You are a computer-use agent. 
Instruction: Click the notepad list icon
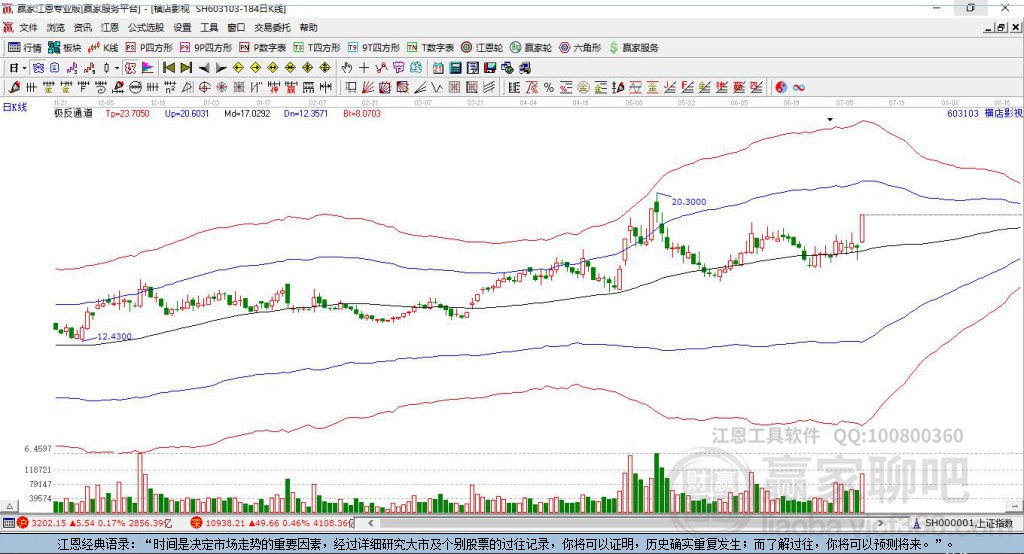(473, 68)
